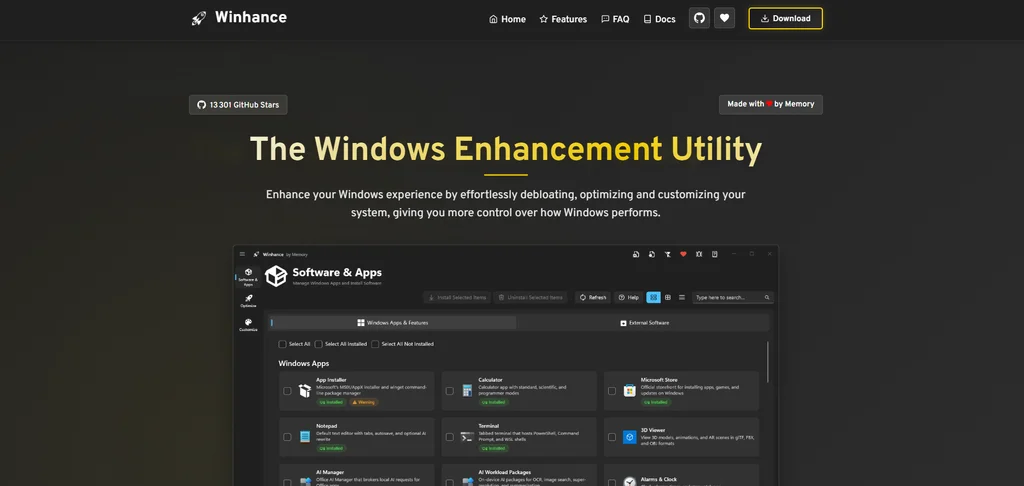Click the Made with love by Memory badge
The height and width of the screenshot is (486, 1024).
pos(771,105)
